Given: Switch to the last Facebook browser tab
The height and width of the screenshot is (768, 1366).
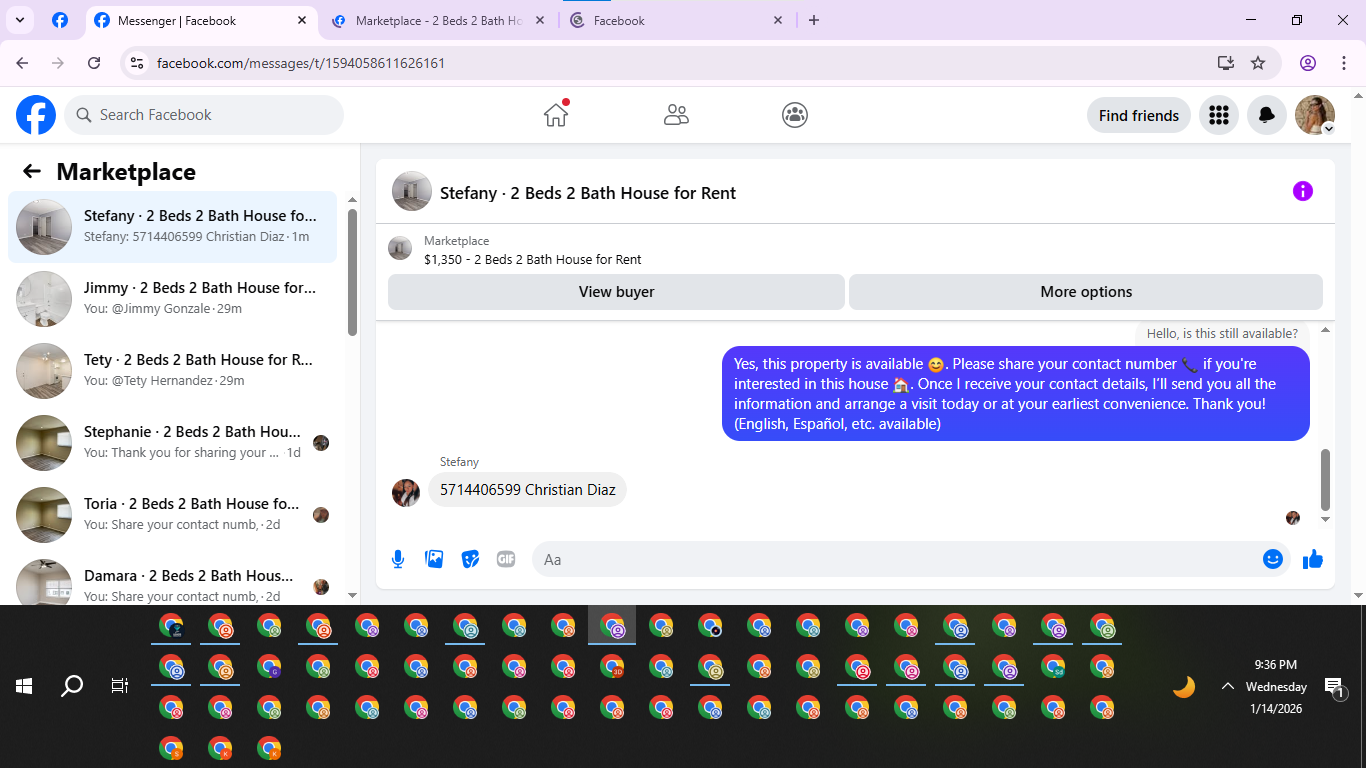Looking at the screenshot, I should tap(676, 20).
